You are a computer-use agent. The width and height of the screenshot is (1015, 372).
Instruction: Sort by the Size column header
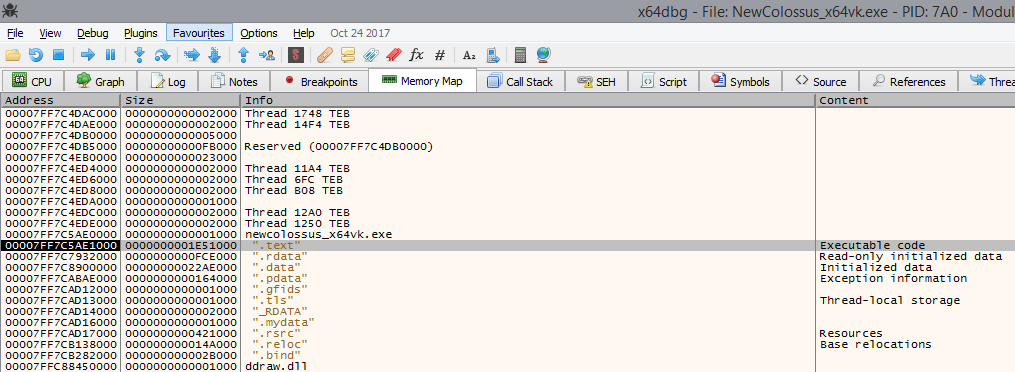point(180,100)
